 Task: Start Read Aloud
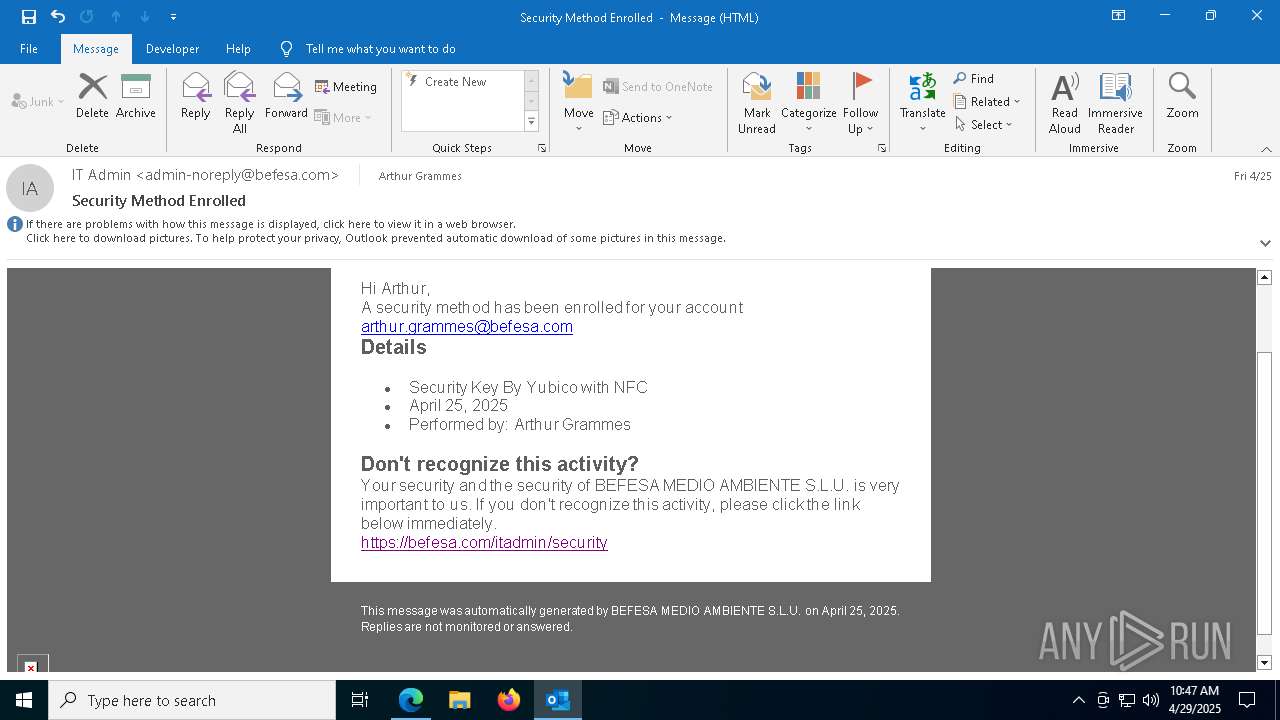pyautogui.click(x=1065, y=102)
